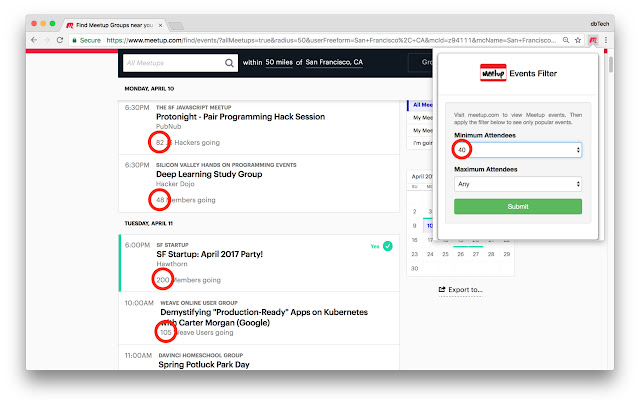
Task: Click the browser back arrow
Action: click(x=34, y=40)
